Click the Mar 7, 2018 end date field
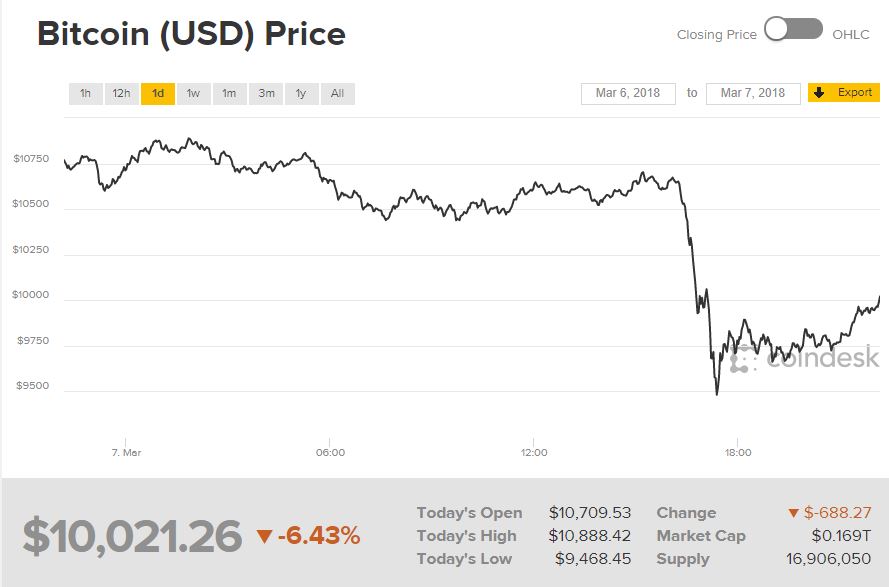 [x=753, y=93]
